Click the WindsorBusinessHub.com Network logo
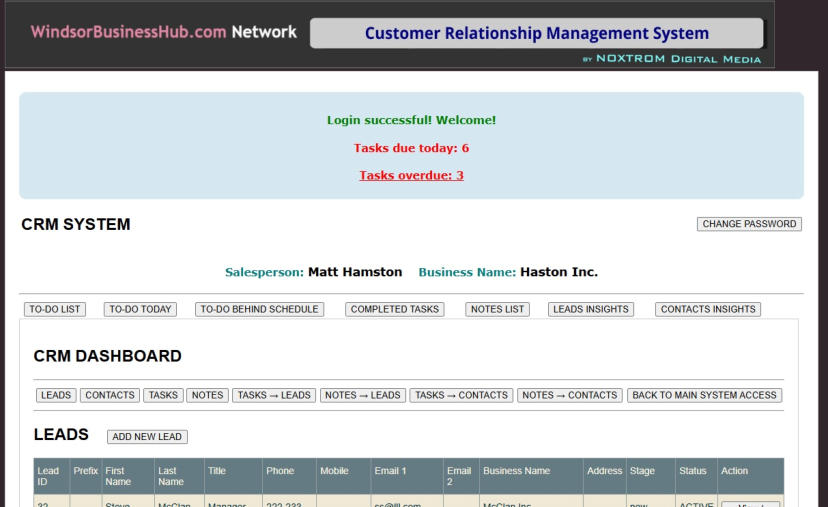 click(164, 32)
